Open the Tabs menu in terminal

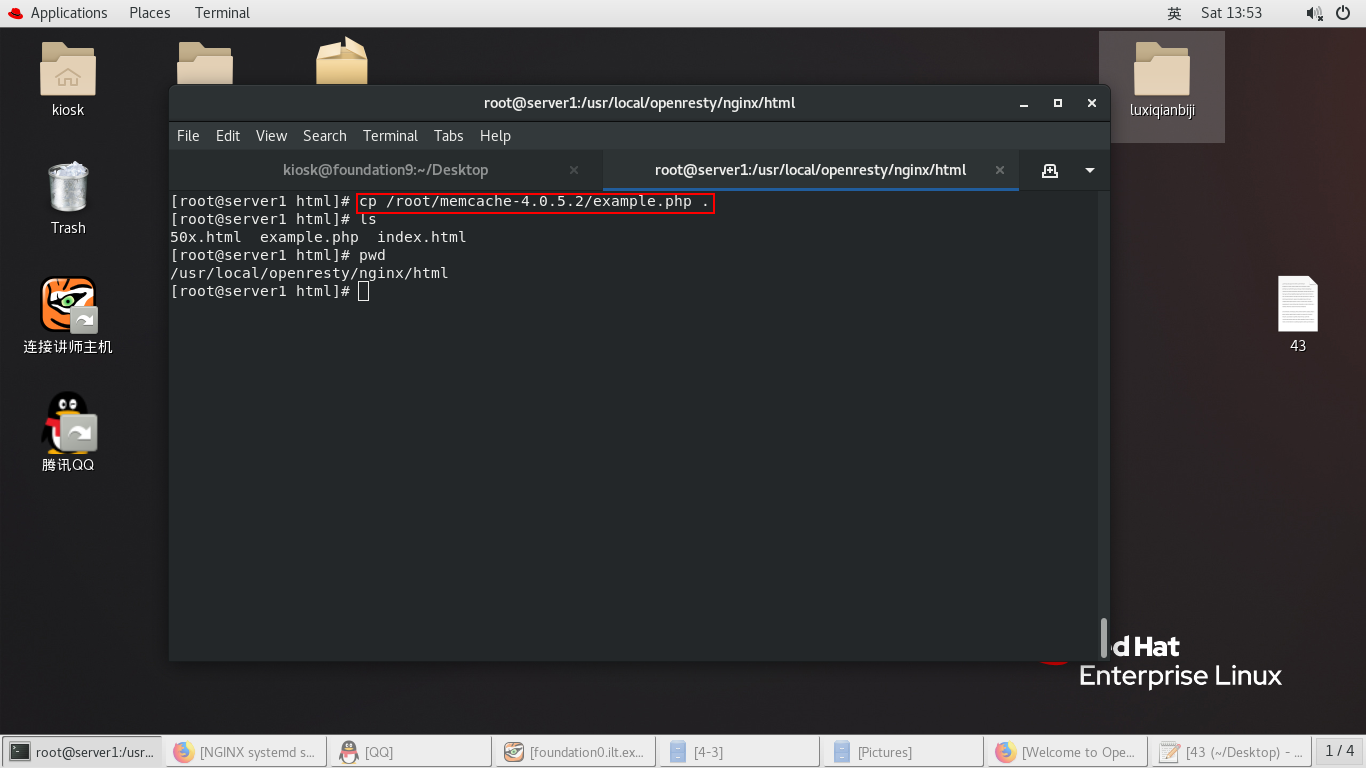tap(449, 136)
